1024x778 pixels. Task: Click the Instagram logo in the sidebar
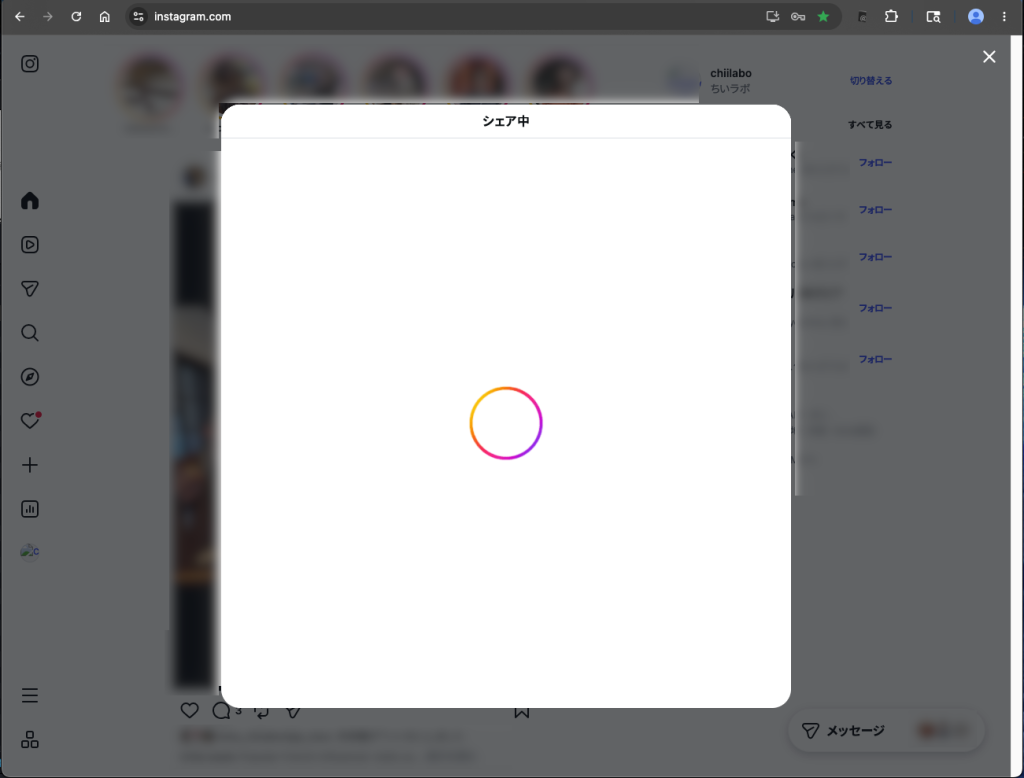30,63
